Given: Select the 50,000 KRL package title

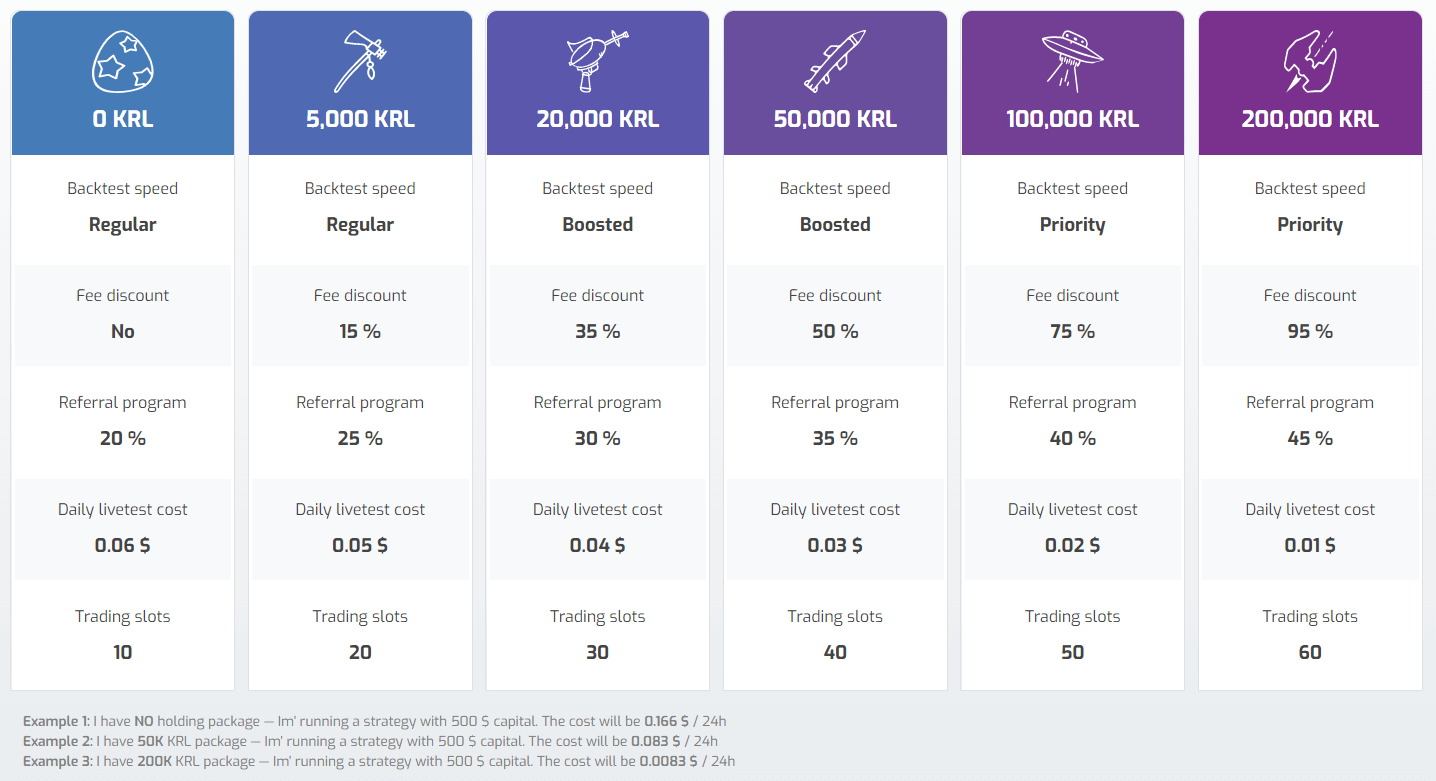Looking at the screenshot, I should [x=835, y=119].
